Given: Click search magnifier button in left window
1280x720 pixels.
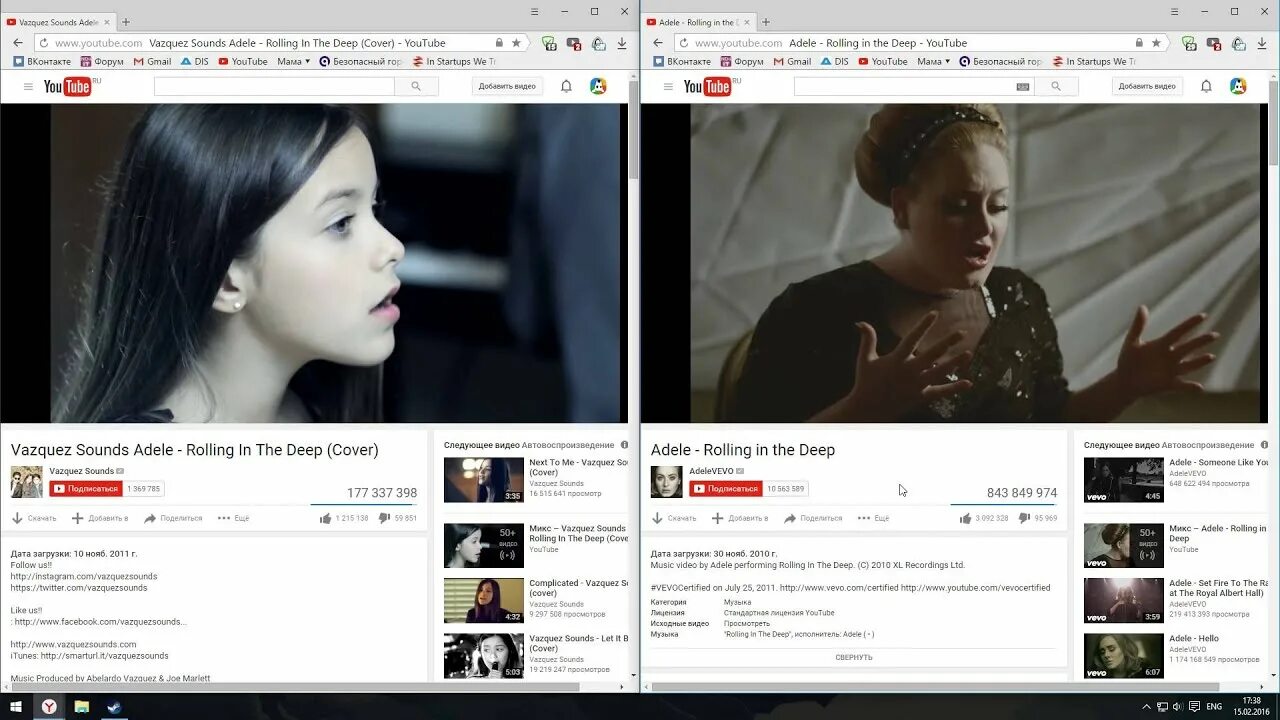Looking at the screenshot, I should [416, 87].
